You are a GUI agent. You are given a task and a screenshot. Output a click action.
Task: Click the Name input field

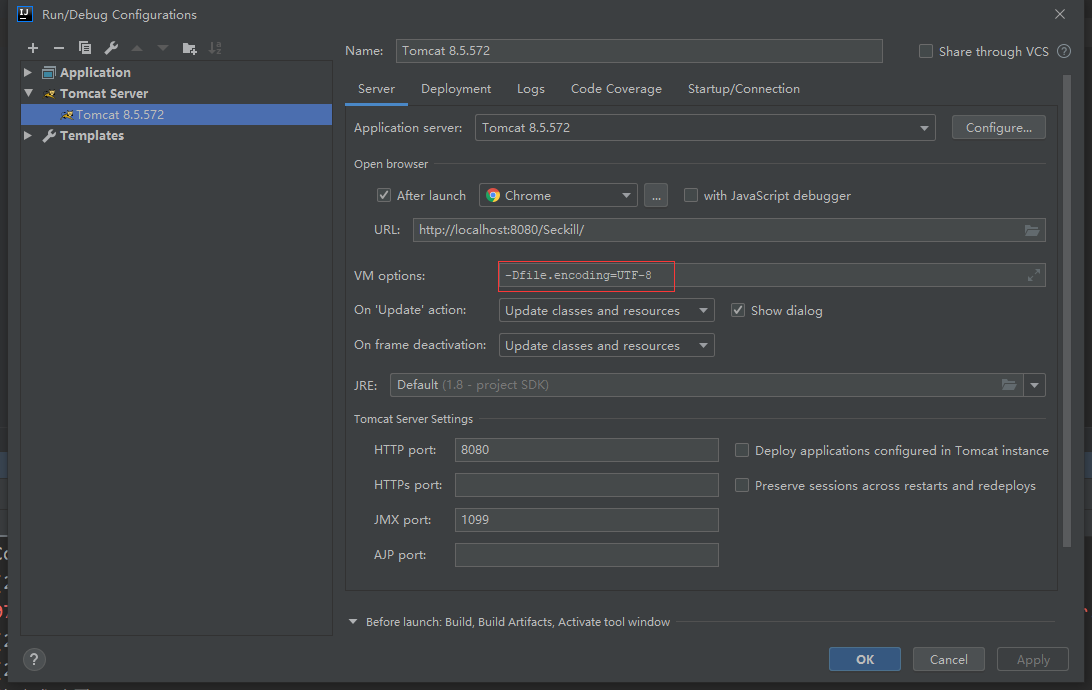click(x=639, y=51)
